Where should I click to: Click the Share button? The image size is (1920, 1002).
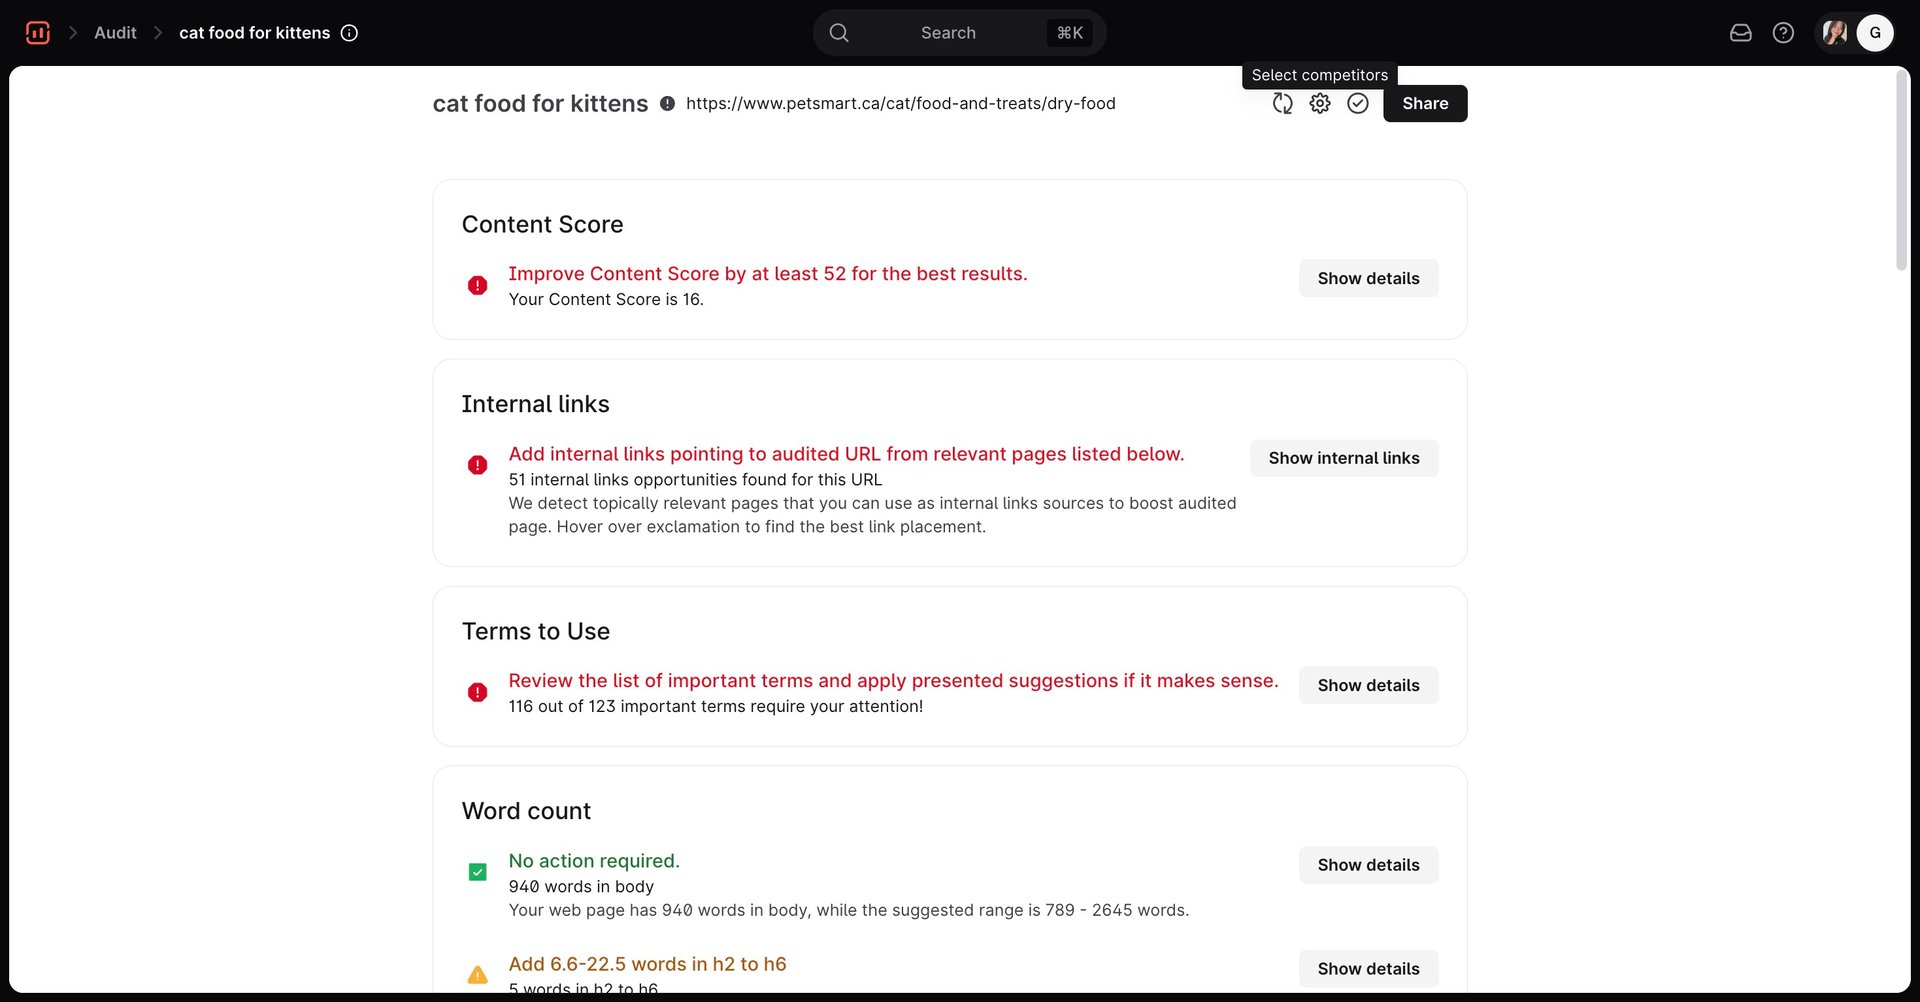[1424, 104]
